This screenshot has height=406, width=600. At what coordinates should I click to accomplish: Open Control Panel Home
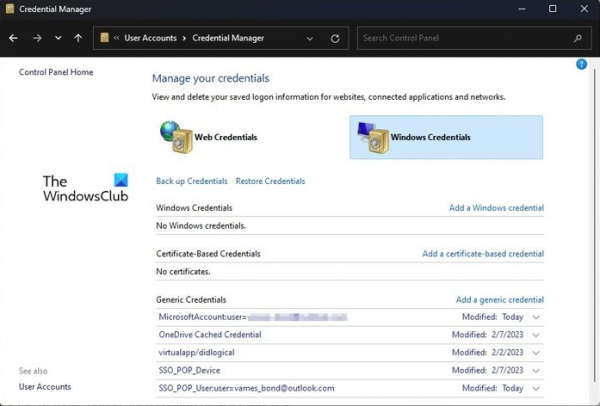[x=56, y=72]
